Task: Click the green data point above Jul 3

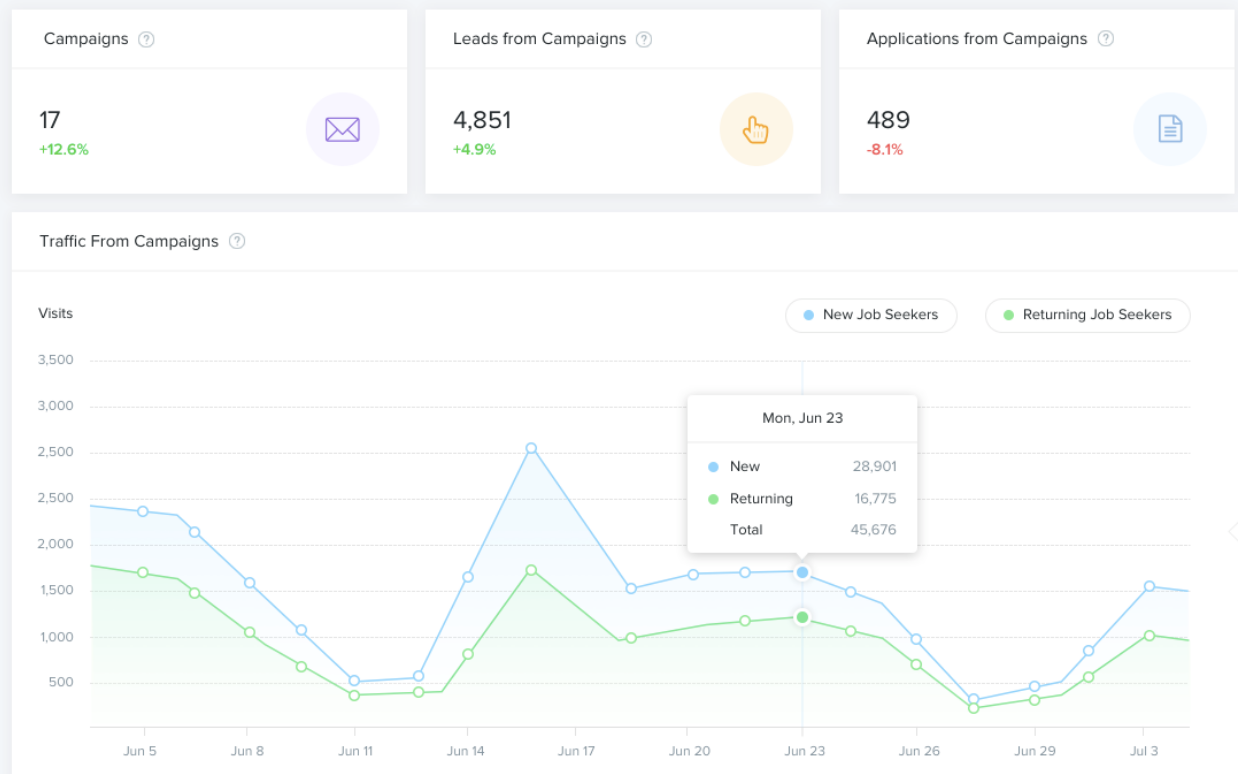Action: (x=1149, y=635)
